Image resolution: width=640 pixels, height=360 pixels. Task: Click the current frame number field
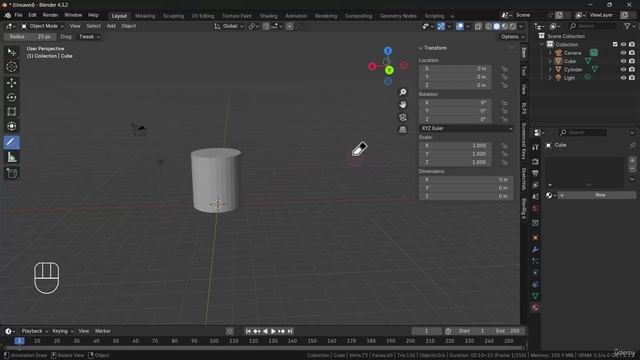tap(427, 331)
